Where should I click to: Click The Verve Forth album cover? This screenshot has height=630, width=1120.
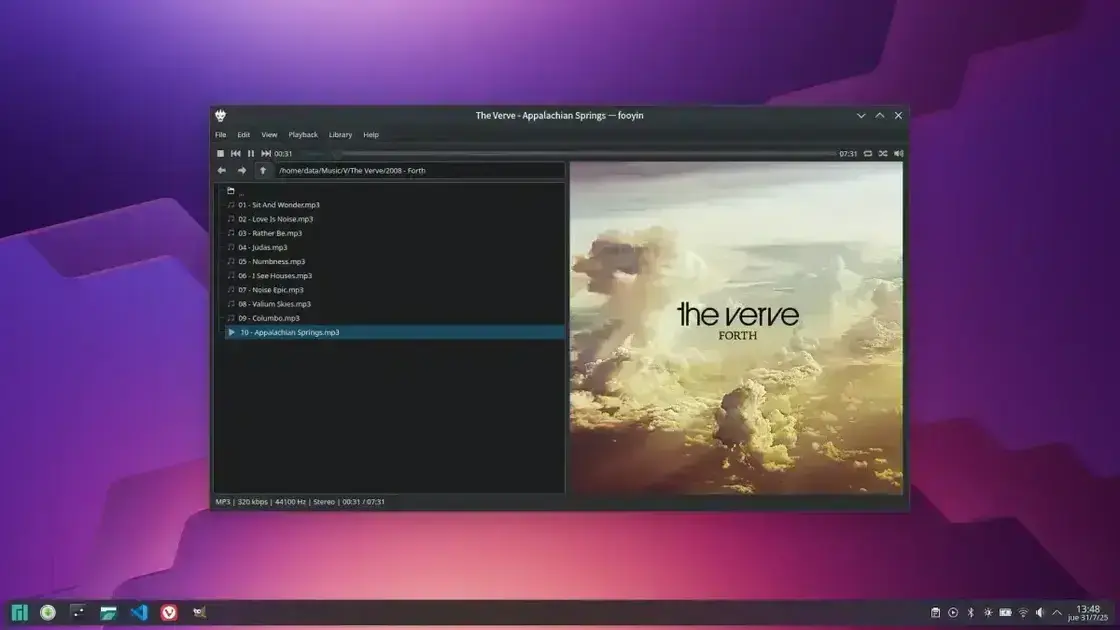(736, 328)
